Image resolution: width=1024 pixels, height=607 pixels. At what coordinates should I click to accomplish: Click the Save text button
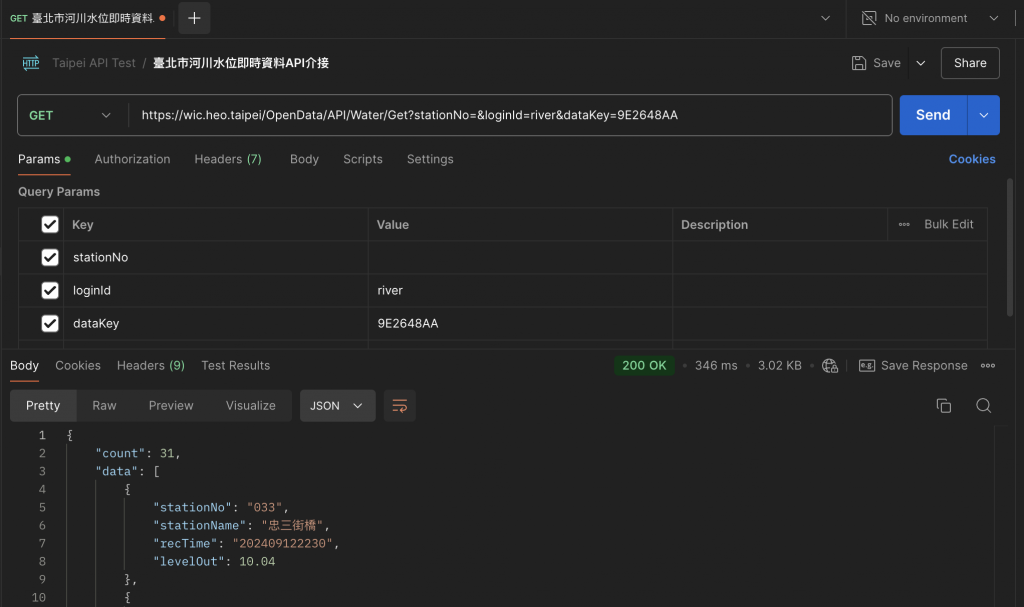coord(887,63)
